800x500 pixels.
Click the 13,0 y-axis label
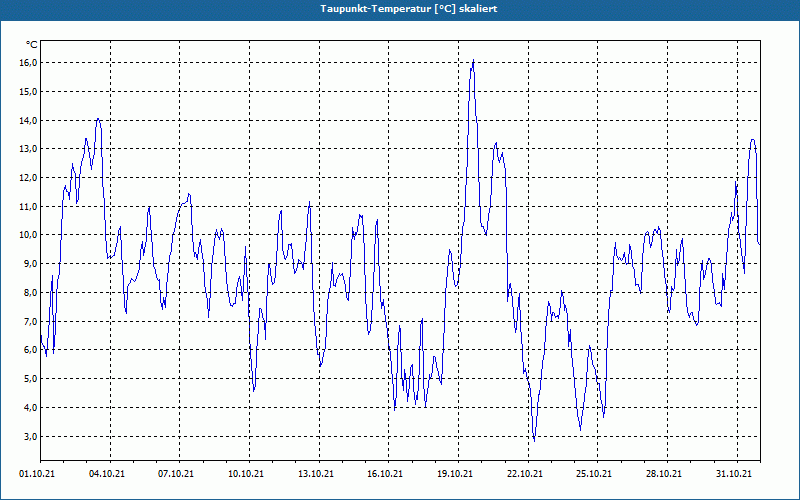(x=29, y=149)
